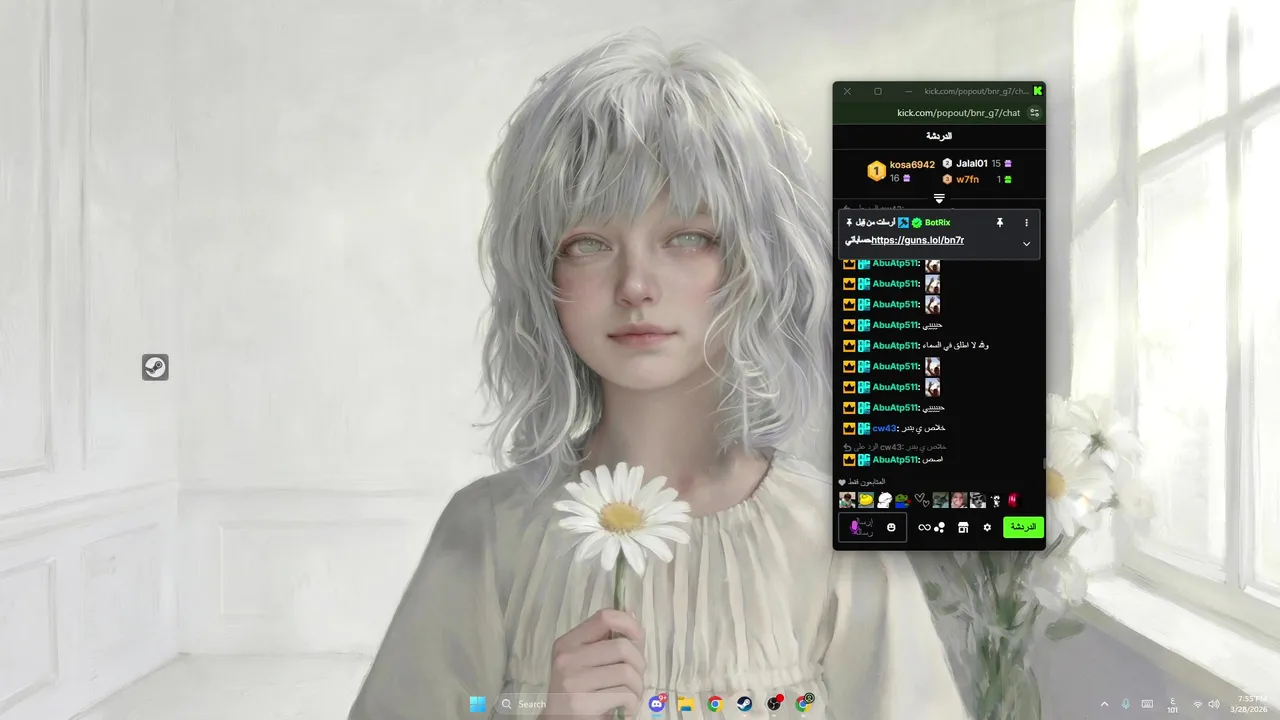The image size is (1280, 720).
Task: Open Discord from the taskbar
Action: (x=658, y=704)
